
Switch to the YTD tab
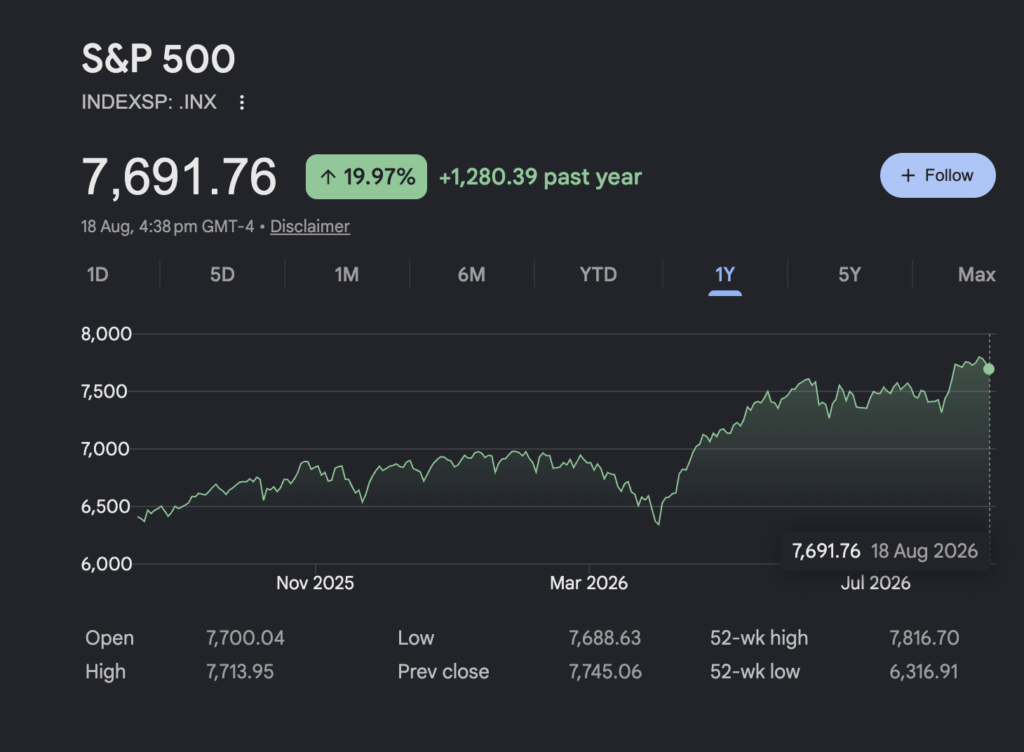click(598, 274)
